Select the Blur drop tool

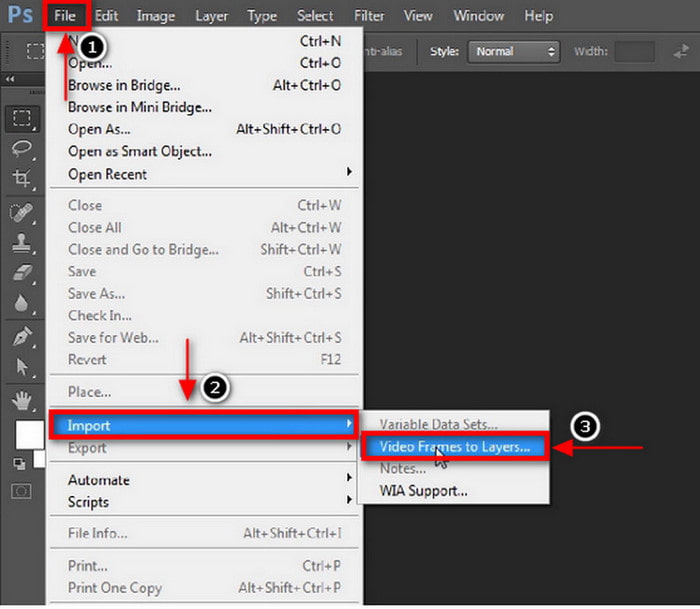coord(22,303)
